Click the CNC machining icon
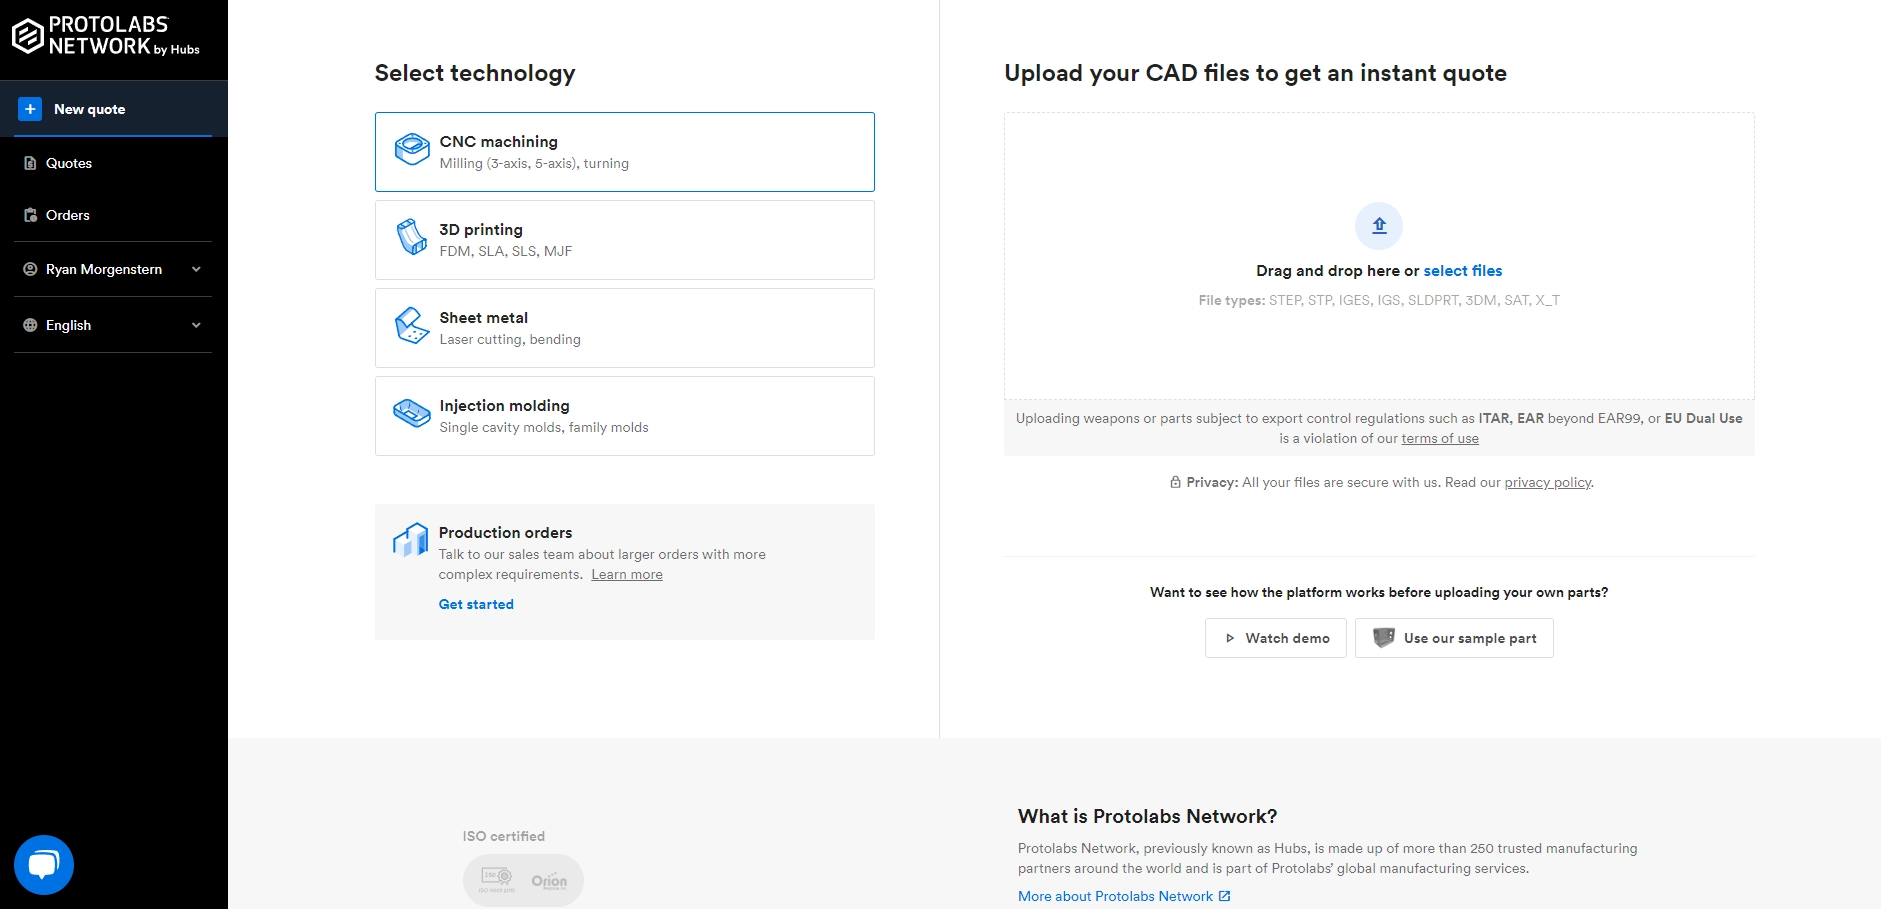This screenshot has width=1881, height=909. tap(412, 149)
